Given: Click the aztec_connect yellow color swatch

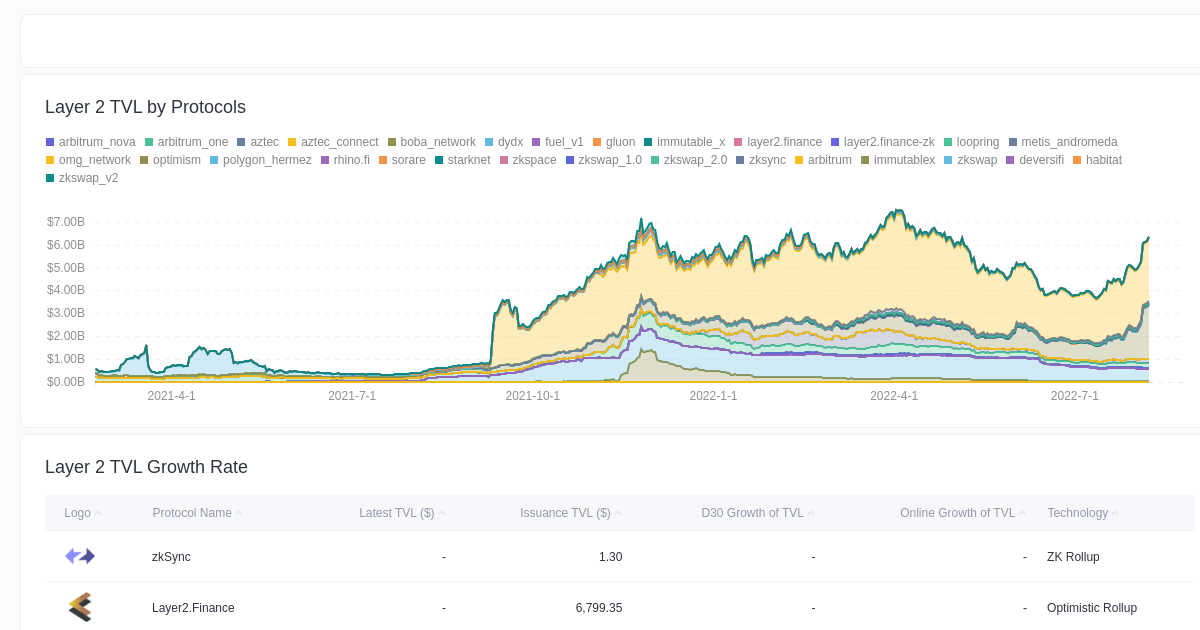Looking at the screenshot, I should pos(294,142).
